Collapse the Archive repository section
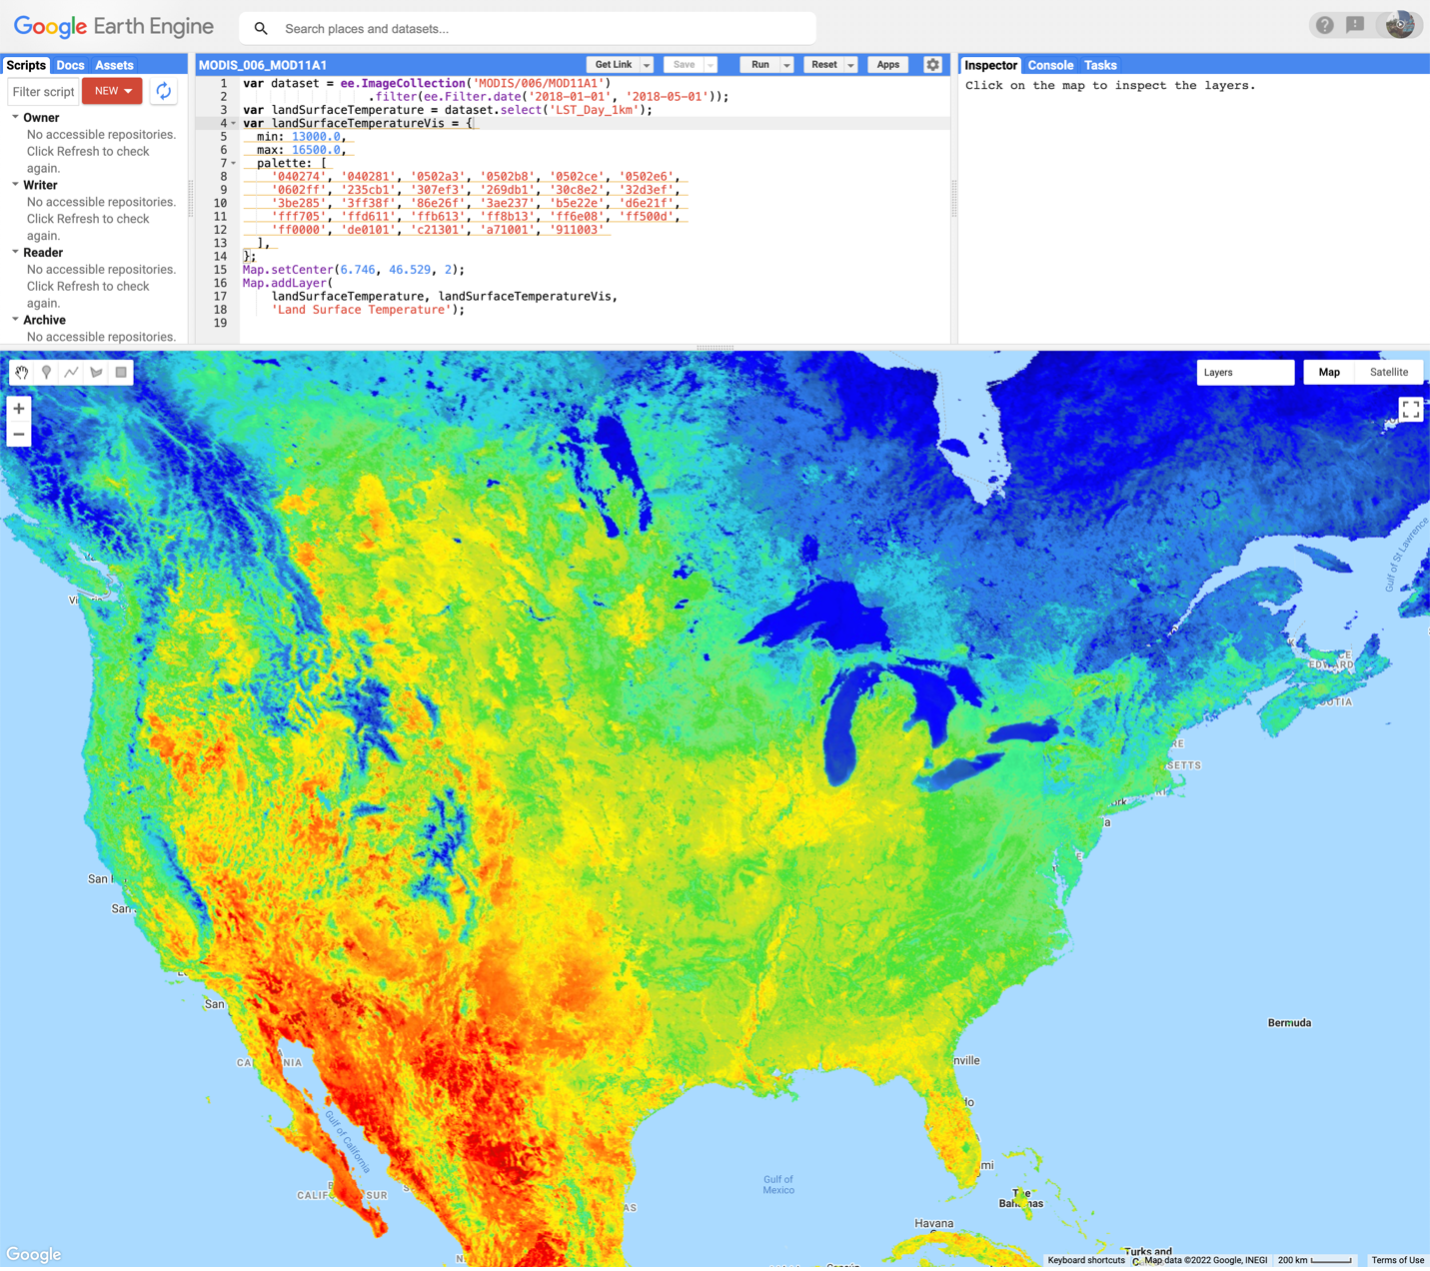 click(15, 319)
